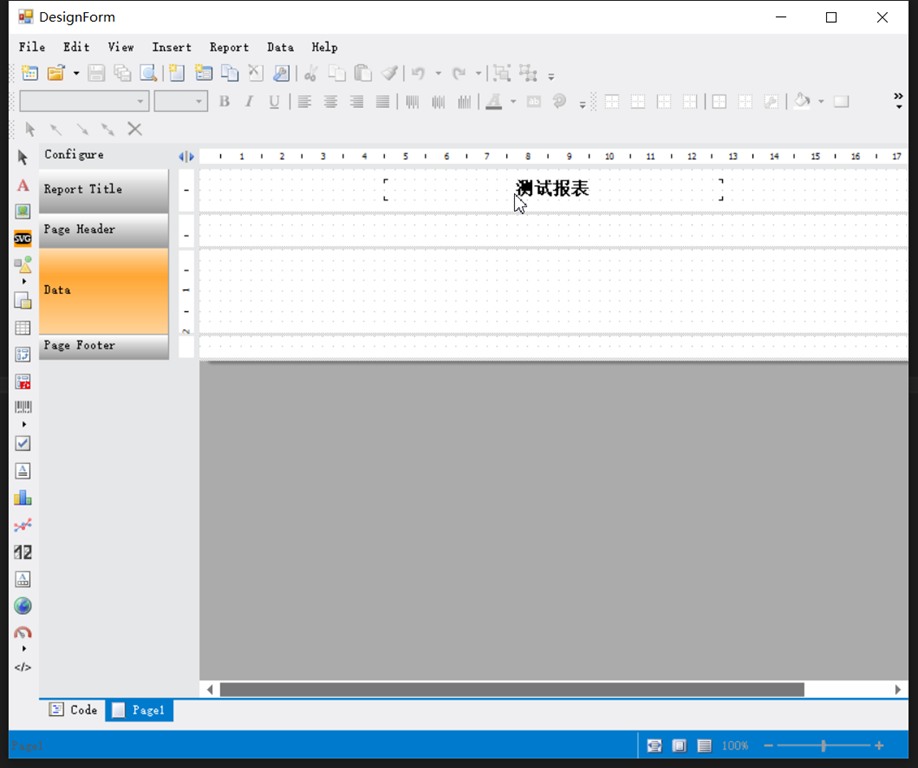Insert a Chart object from sidebar

pyautogui.click(x=23, y=497)
